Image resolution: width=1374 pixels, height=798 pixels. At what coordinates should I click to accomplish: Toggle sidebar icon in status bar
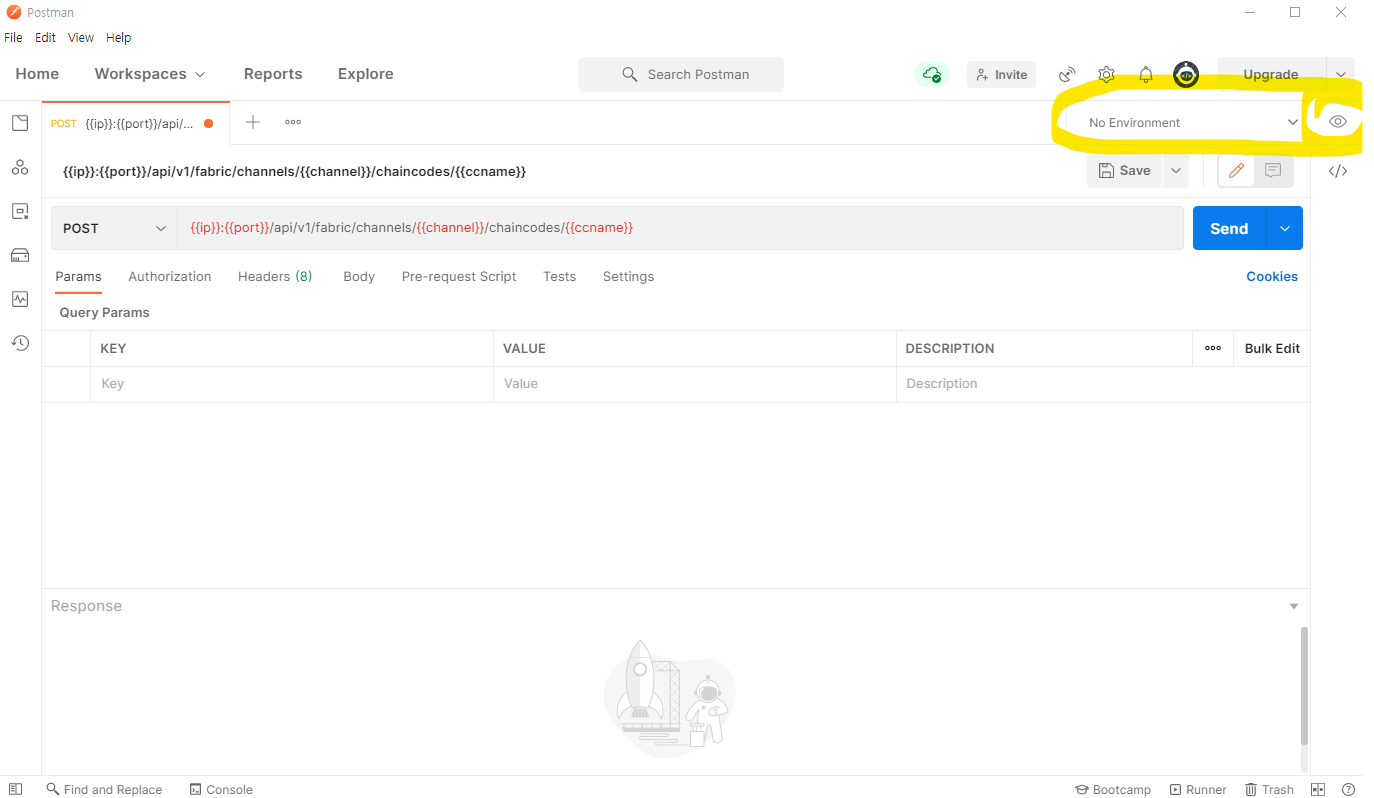pyautogui.click(x=15, y=789)
